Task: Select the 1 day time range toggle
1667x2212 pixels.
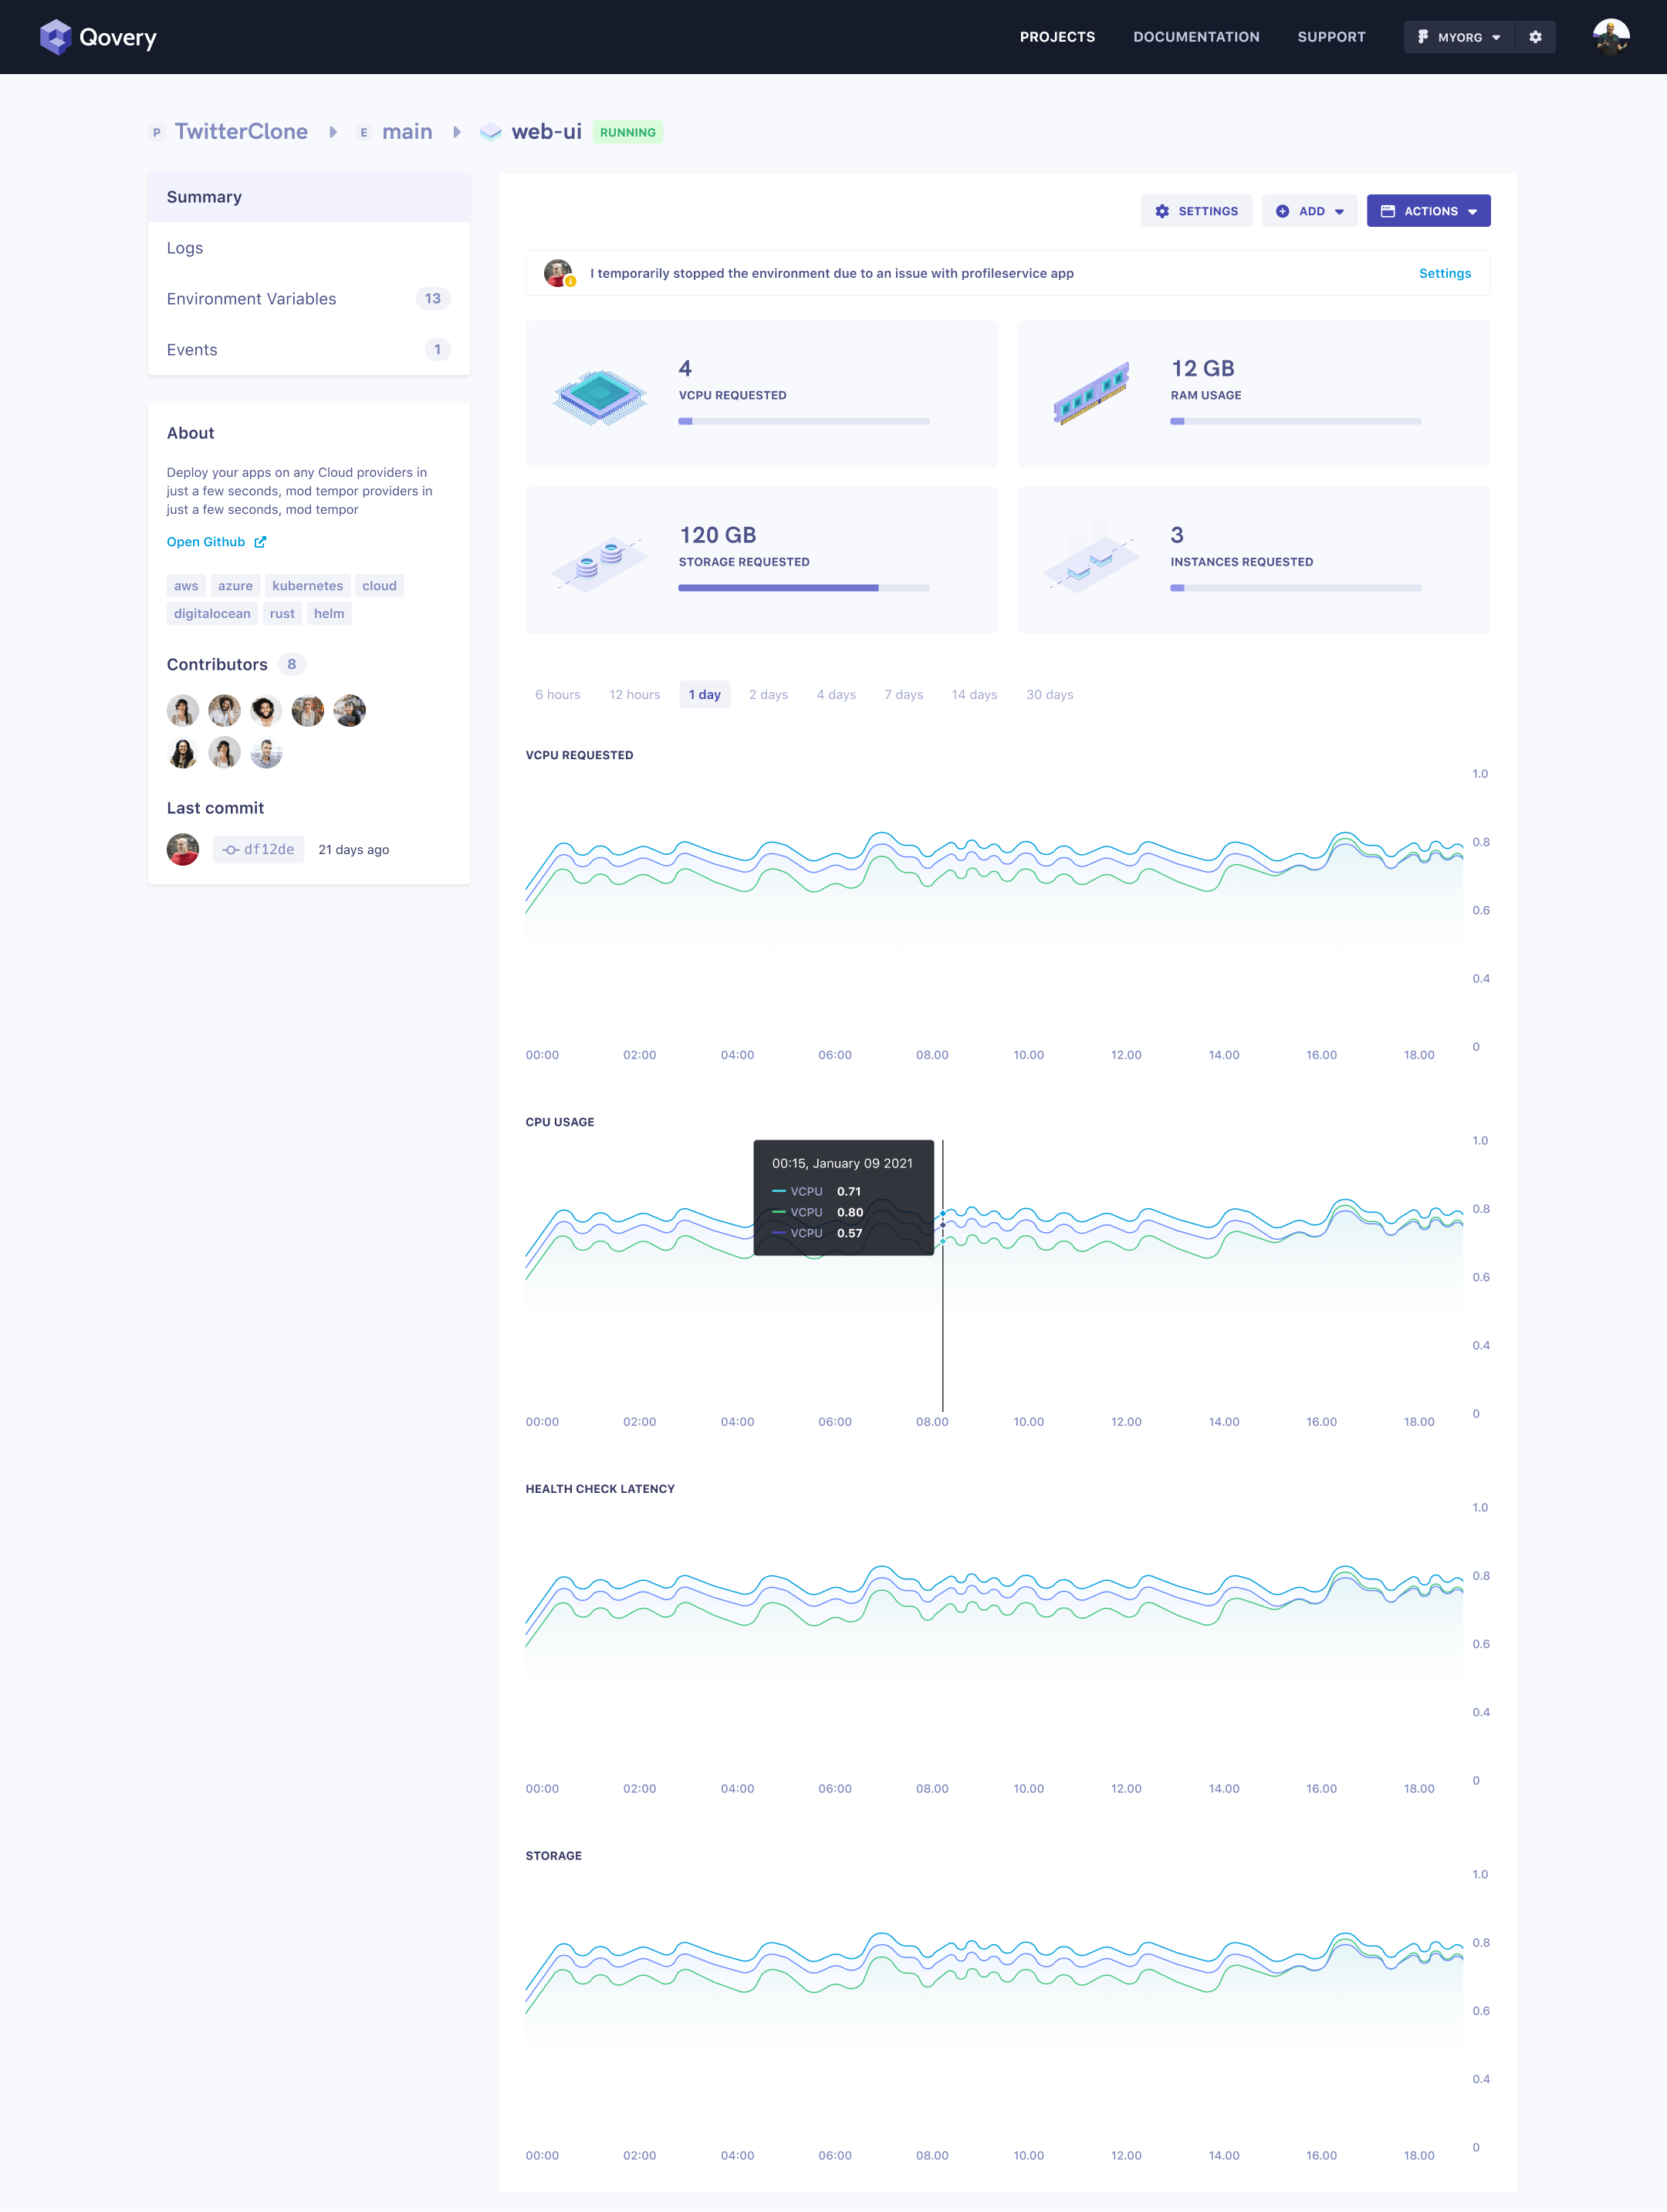Action: (x=702, y=694)
